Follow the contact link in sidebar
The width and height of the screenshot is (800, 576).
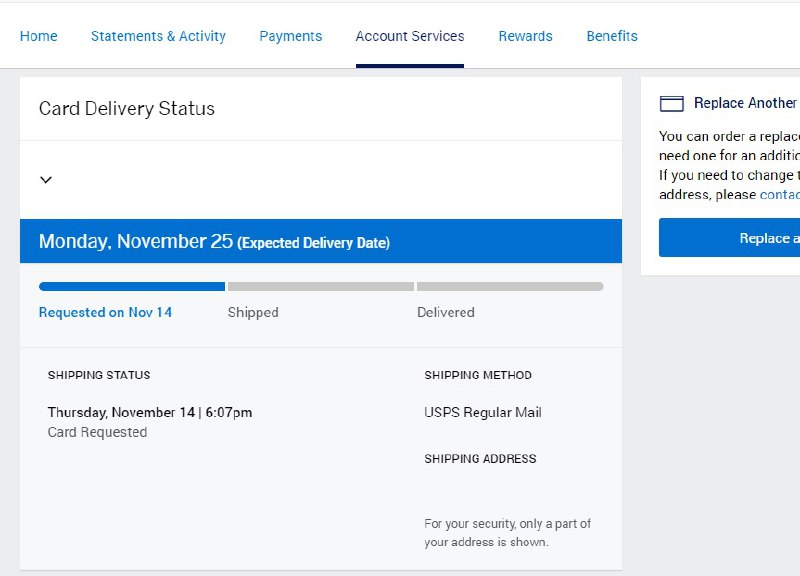779,194
